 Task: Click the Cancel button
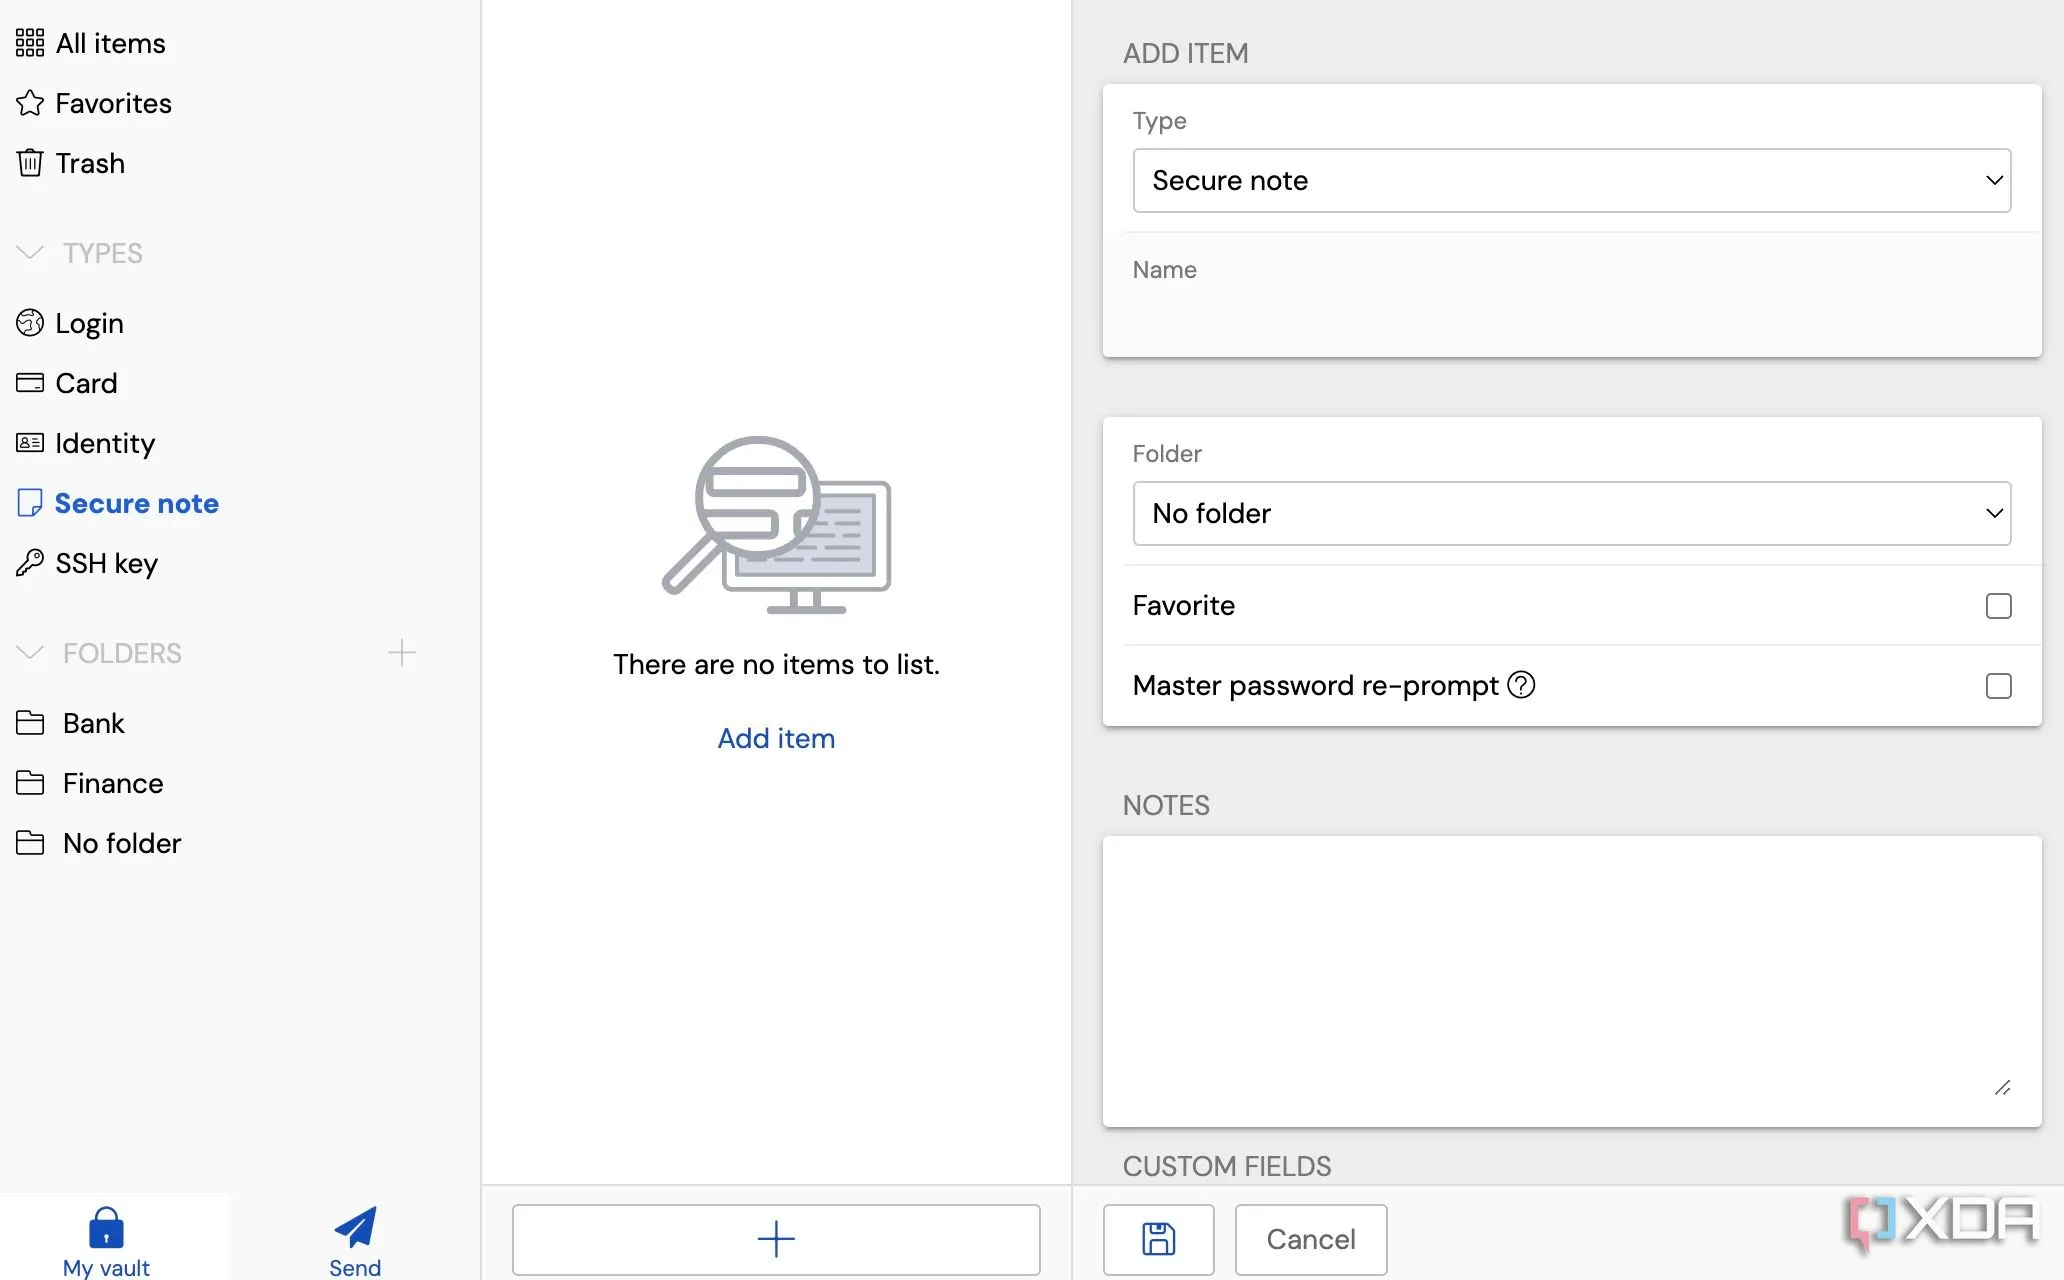(1310, 1239)
